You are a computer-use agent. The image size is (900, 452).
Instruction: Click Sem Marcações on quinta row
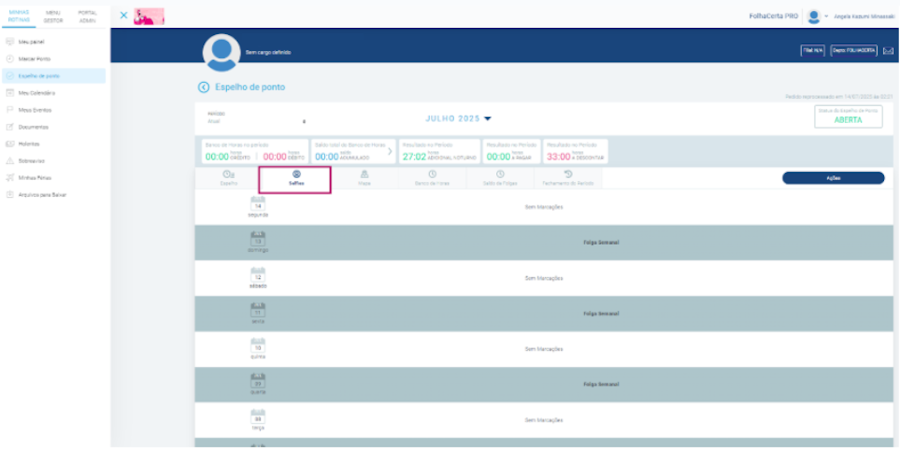(x=544, y=349)
